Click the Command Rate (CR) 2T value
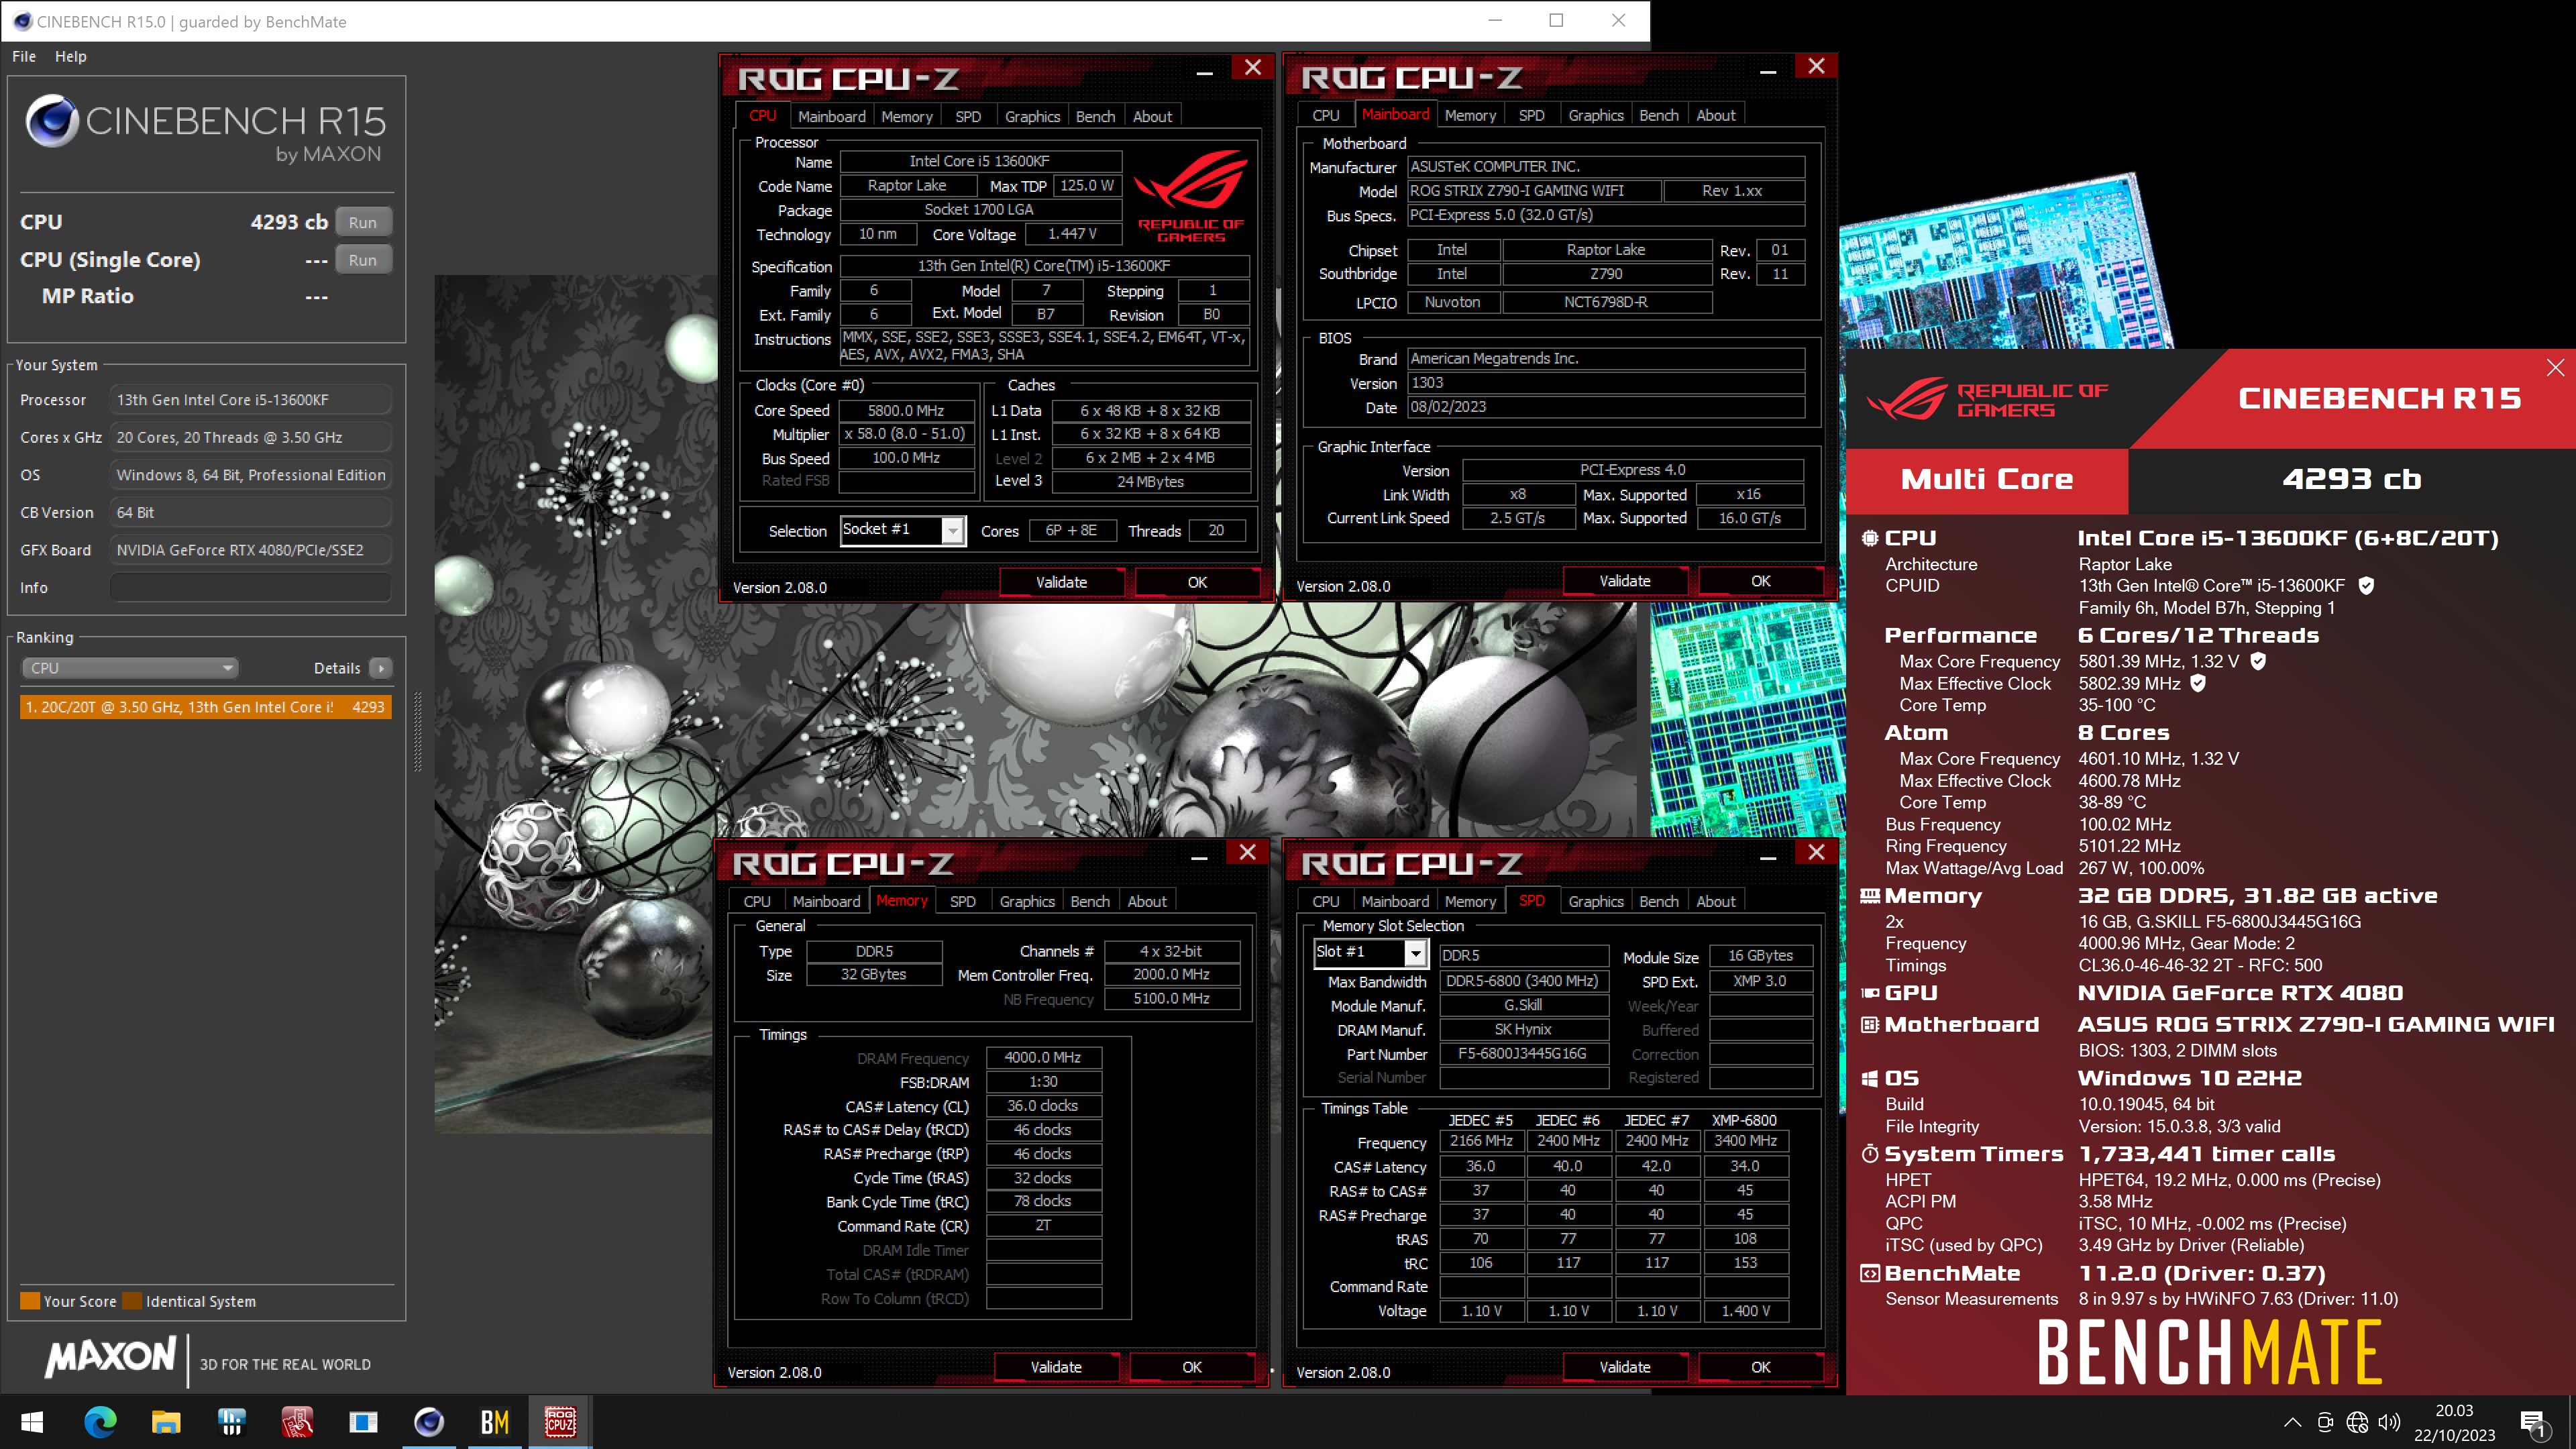The height and width of the screenshot is (1449, 2576). (1043, 1225)
